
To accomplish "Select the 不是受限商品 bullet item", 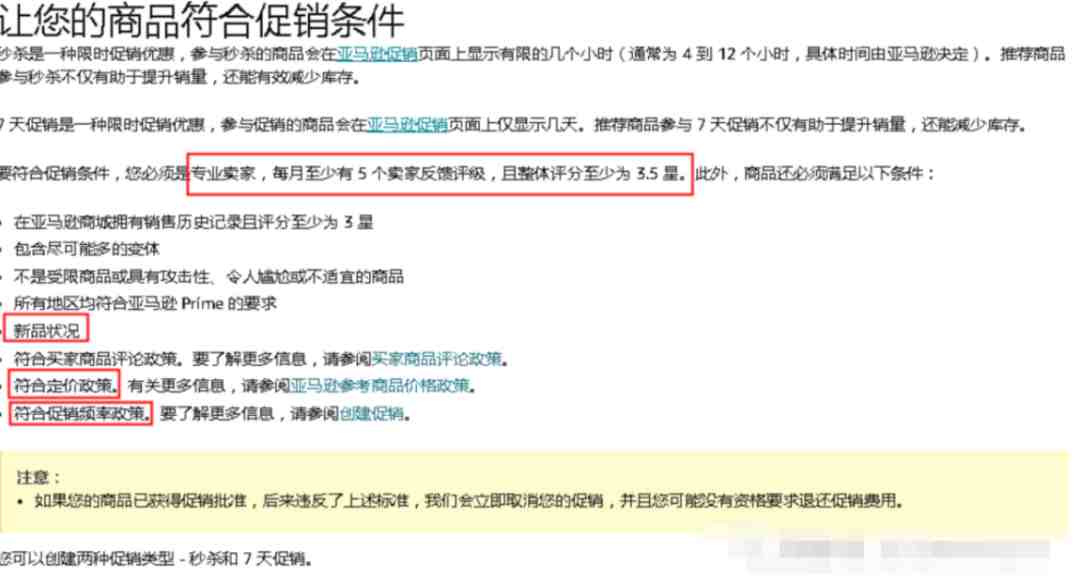I will click(209, 277).
